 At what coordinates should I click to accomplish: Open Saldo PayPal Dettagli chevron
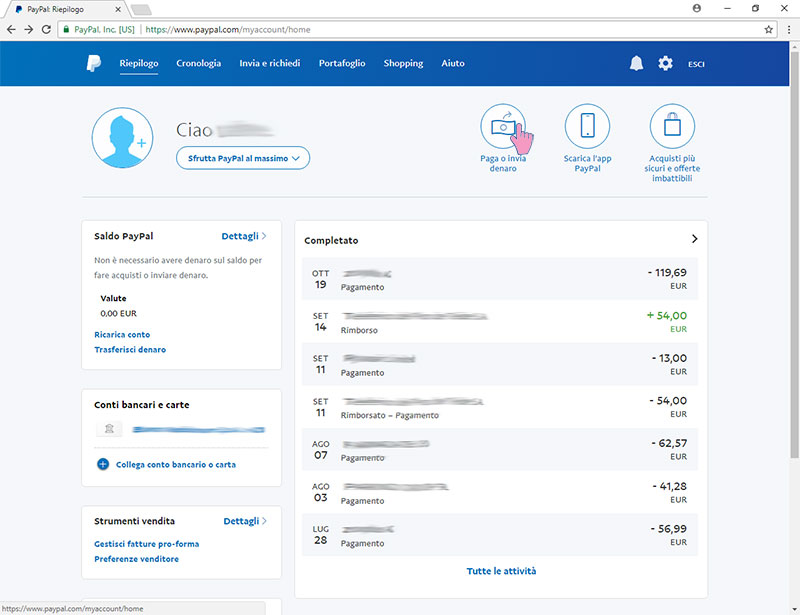(x=264, y=236)
